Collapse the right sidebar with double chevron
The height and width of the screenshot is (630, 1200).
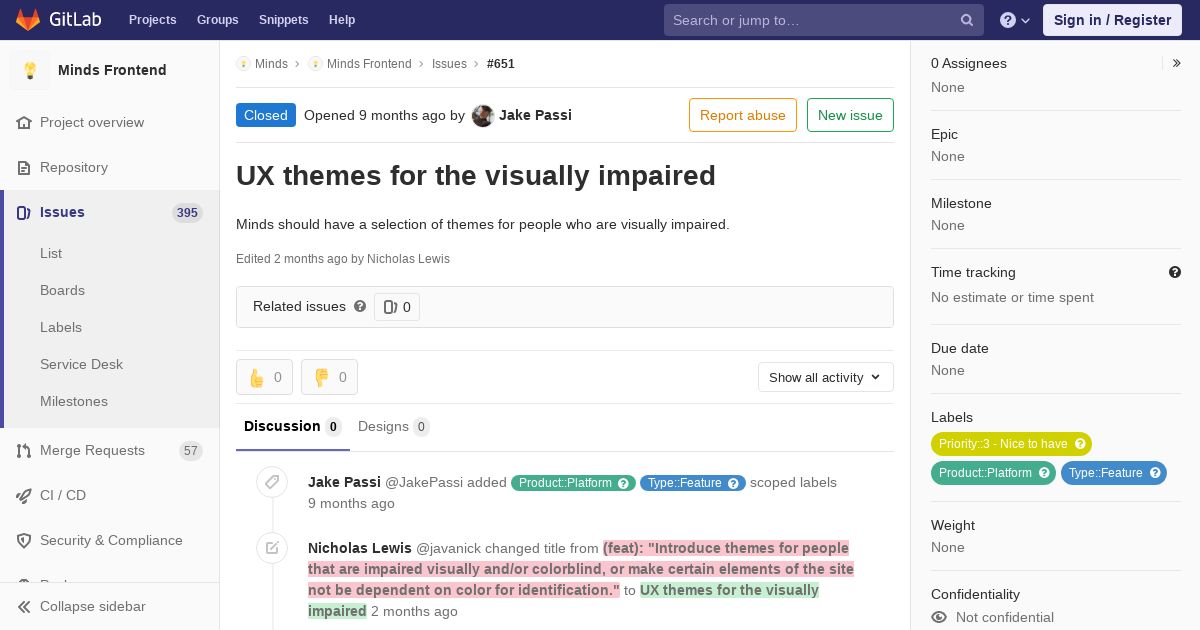1177,63
